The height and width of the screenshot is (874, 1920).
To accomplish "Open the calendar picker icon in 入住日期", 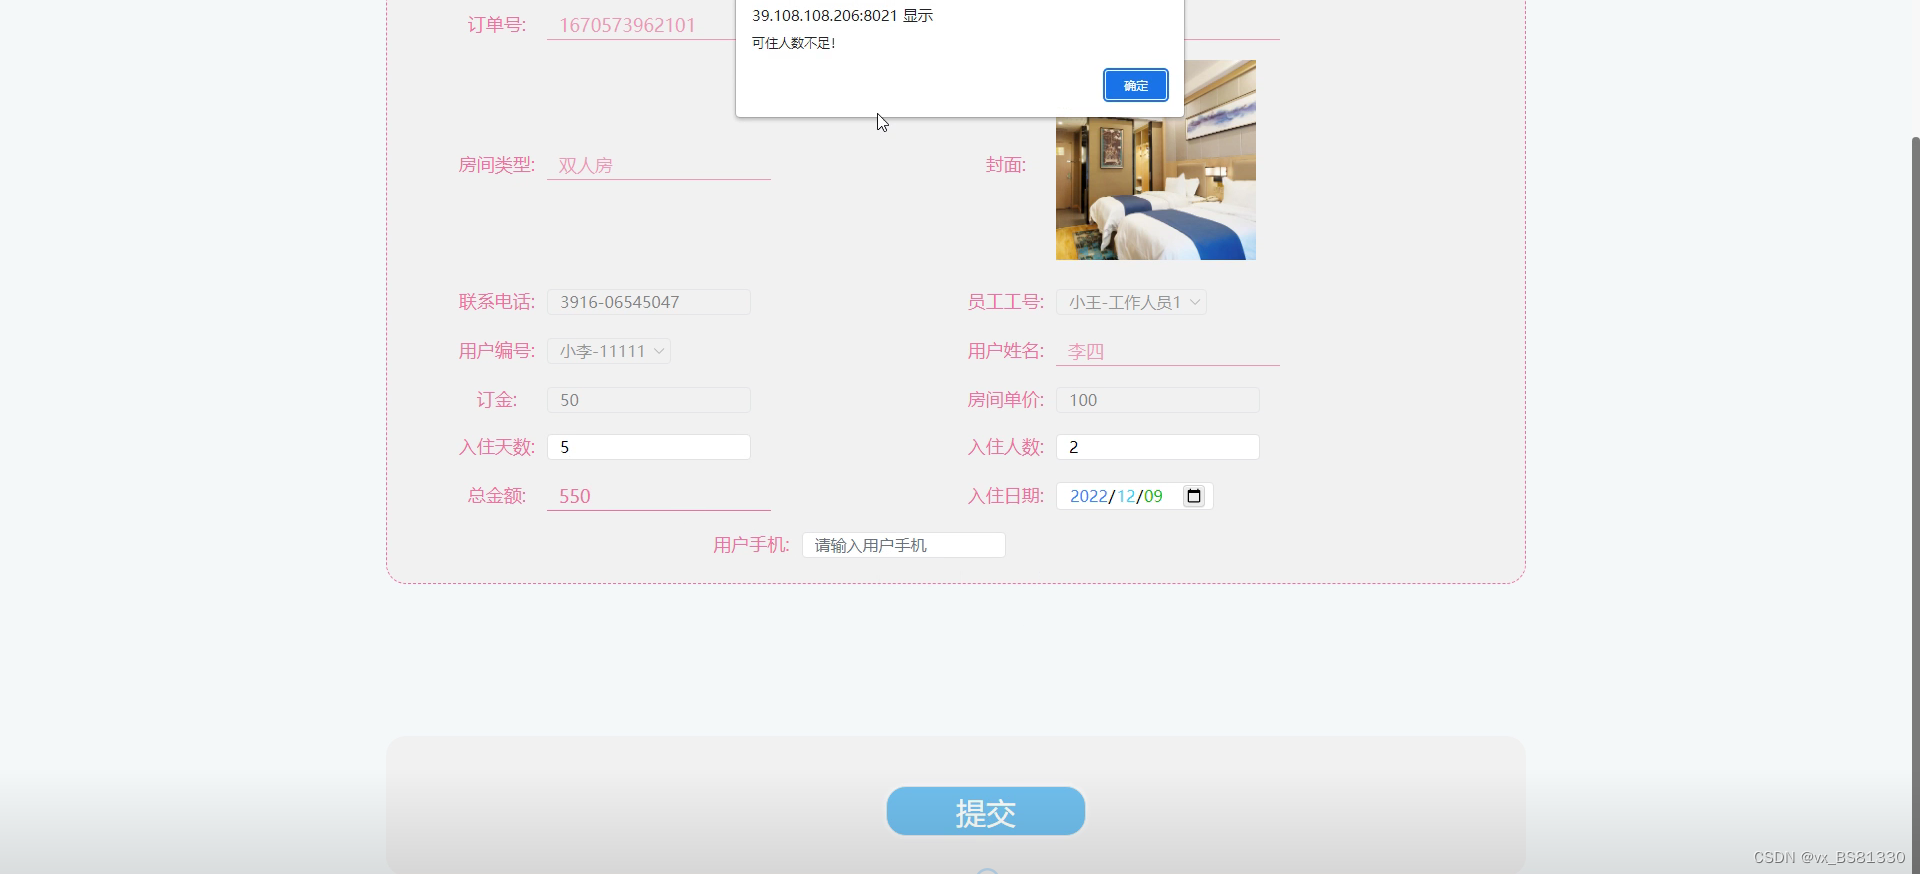I will pos(1193,496).
